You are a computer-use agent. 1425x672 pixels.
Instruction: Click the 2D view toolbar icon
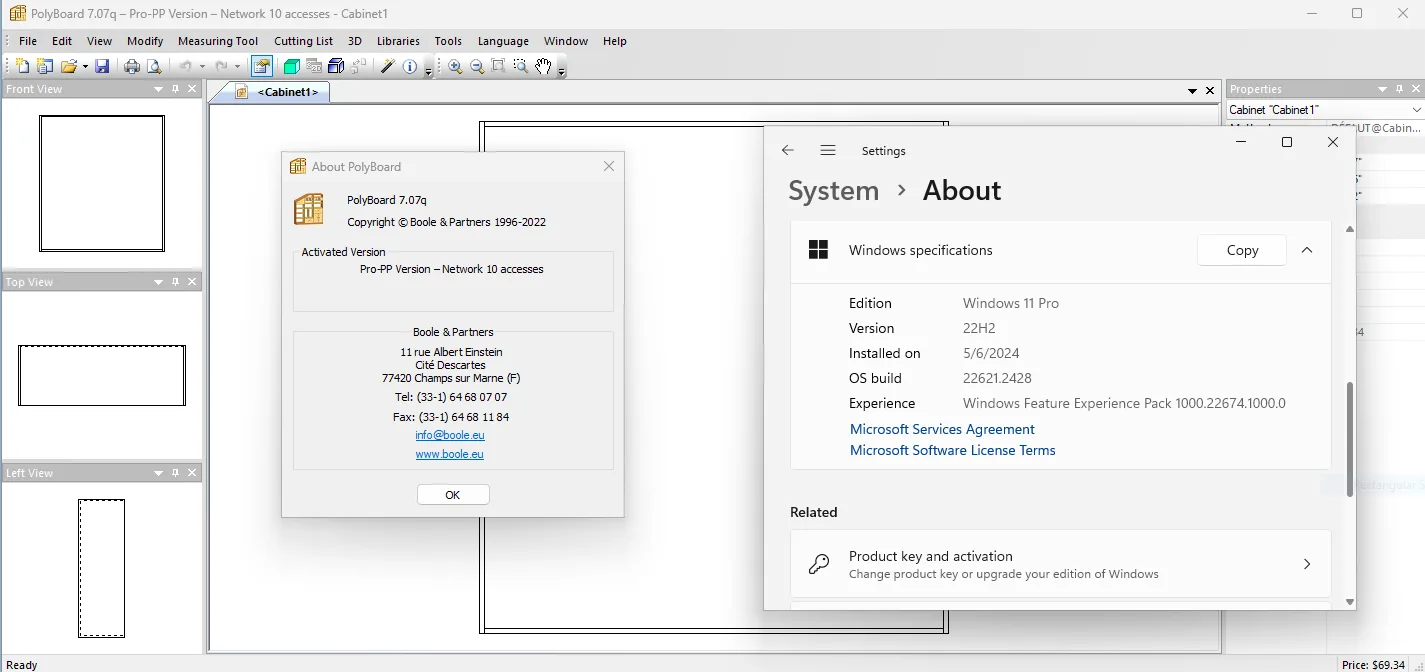[314, 66]
